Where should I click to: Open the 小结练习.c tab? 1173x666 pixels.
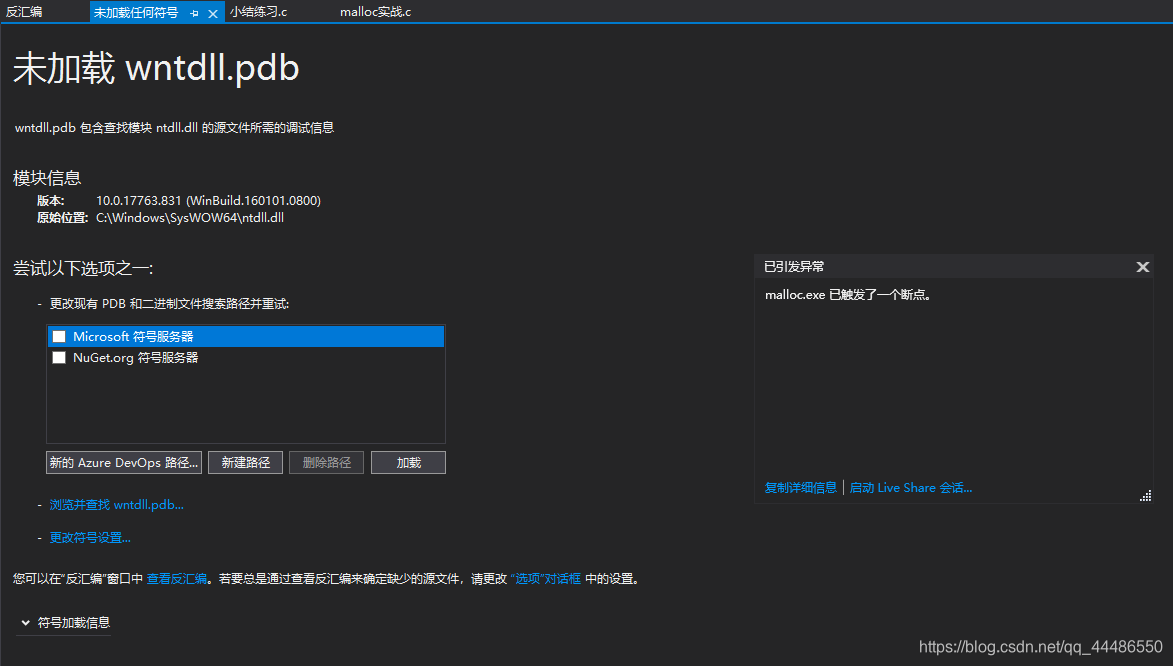point(258,12)
